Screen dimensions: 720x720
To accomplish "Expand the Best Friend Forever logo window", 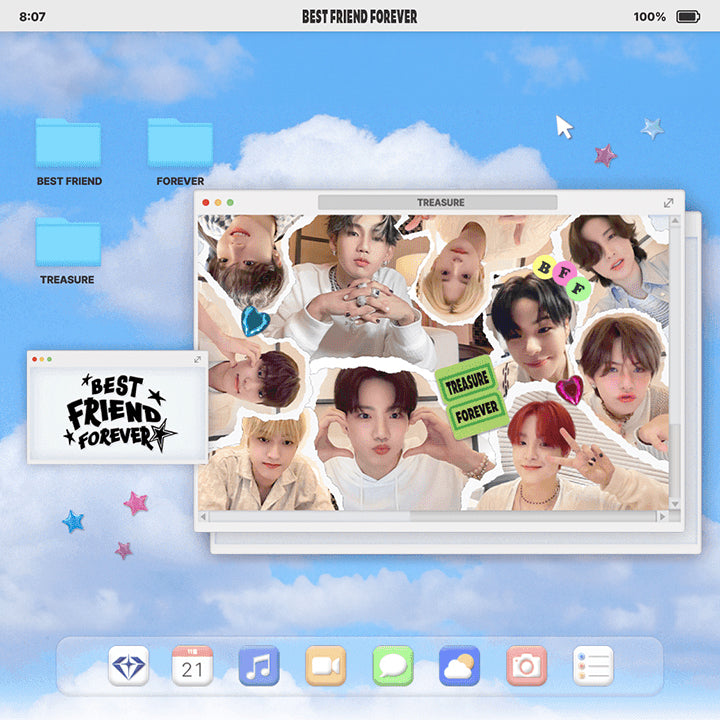I will click(197, 360).
